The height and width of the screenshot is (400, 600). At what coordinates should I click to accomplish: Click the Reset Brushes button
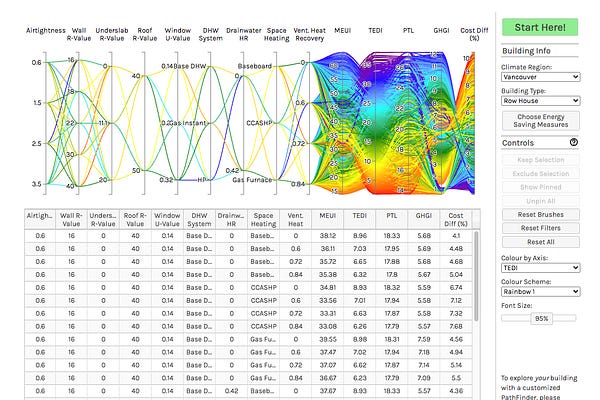tap(540, 215)
